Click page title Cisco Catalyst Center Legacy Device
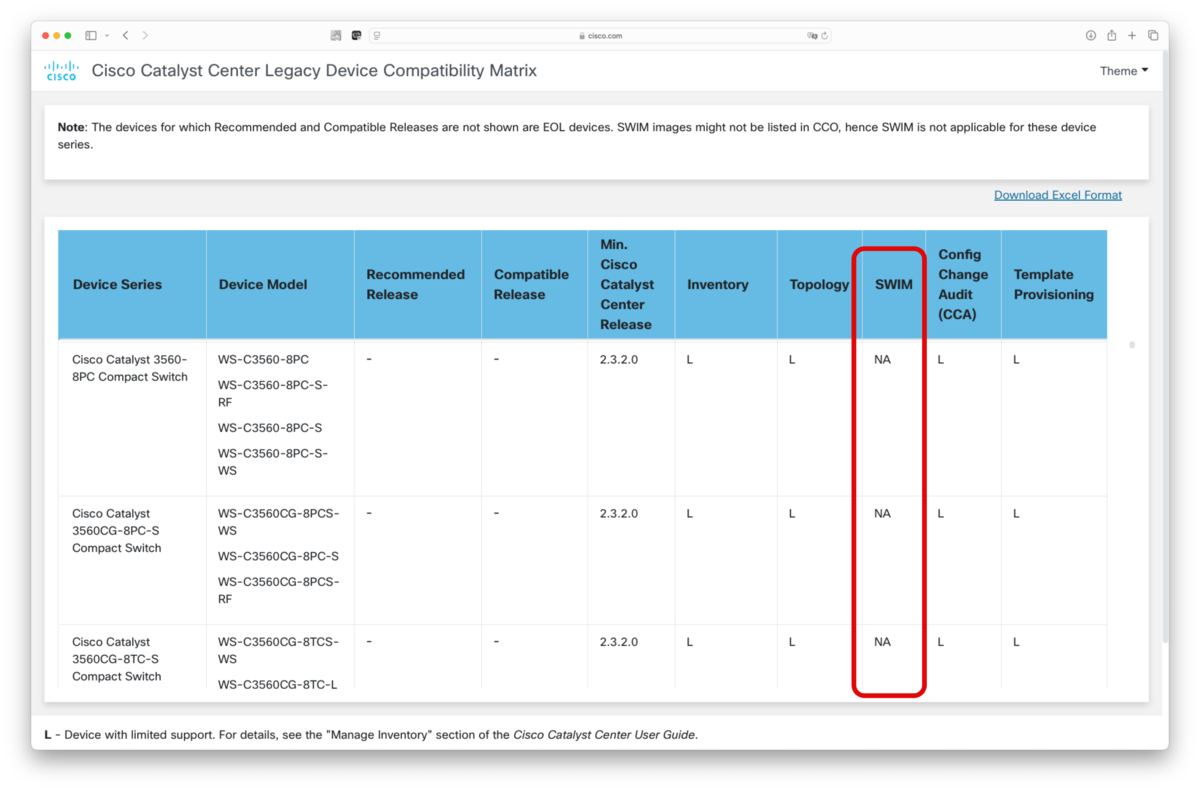The height and width of the screenshot is (791, 1200). click(314, 71)
